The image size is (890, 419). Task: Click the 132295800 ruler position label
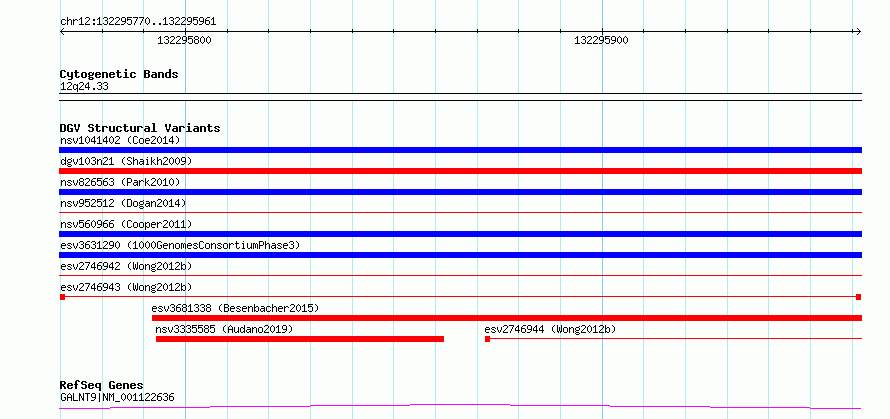(x=184, y=41)
